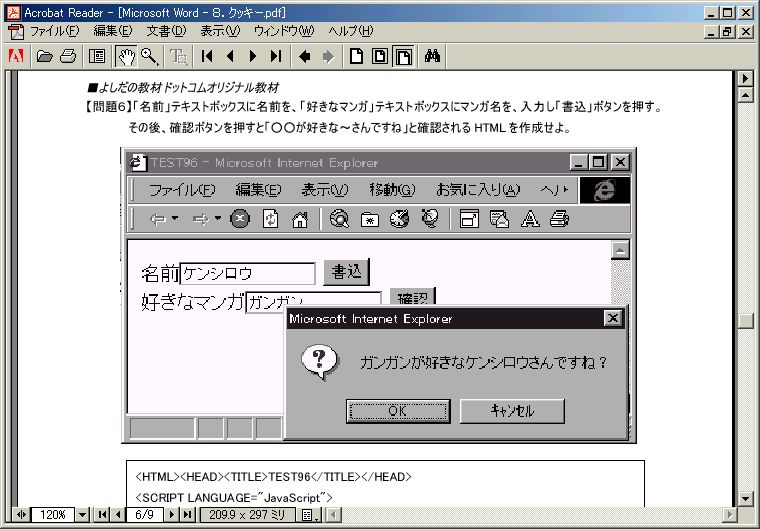Maximize the Acrobat Reader window
760x529 pixels.
click(x=728, y=13)
